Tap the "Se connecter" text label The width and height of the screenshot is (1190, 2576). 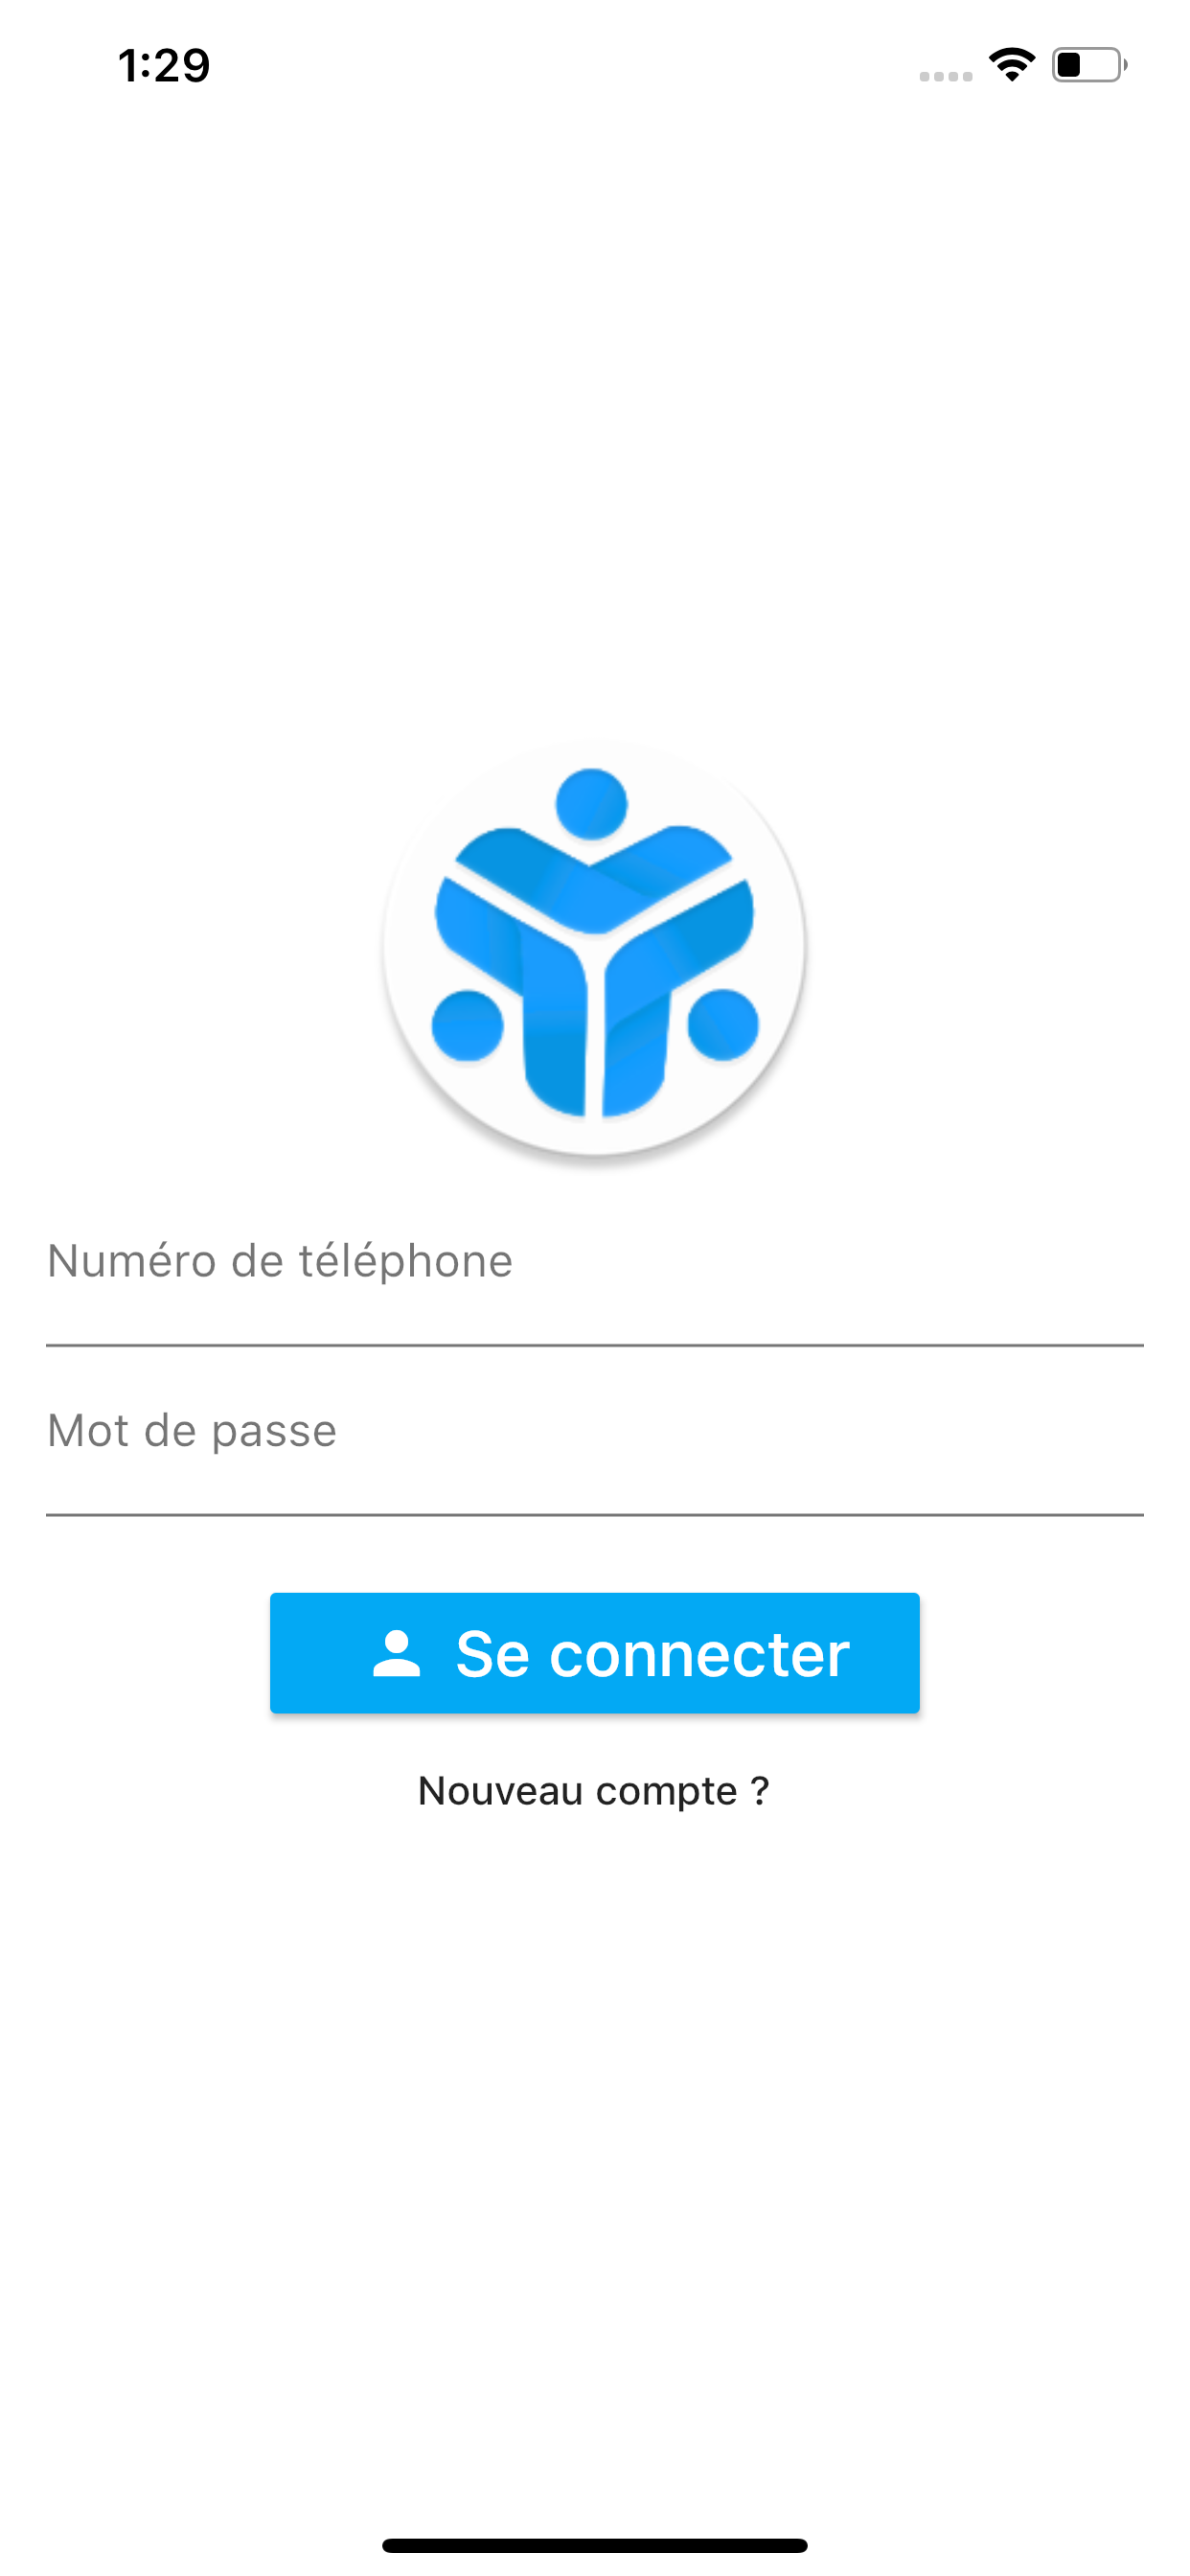tap(652, 1654)
